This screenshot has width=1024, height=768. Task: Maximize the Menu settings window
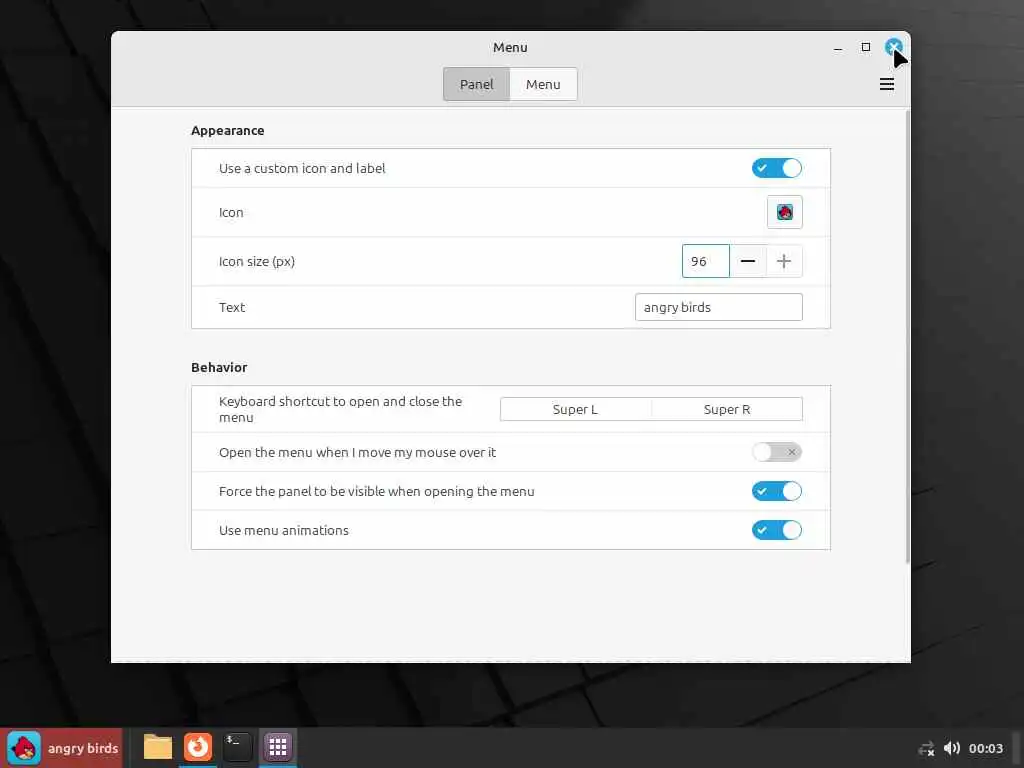[x=865, y=47]
